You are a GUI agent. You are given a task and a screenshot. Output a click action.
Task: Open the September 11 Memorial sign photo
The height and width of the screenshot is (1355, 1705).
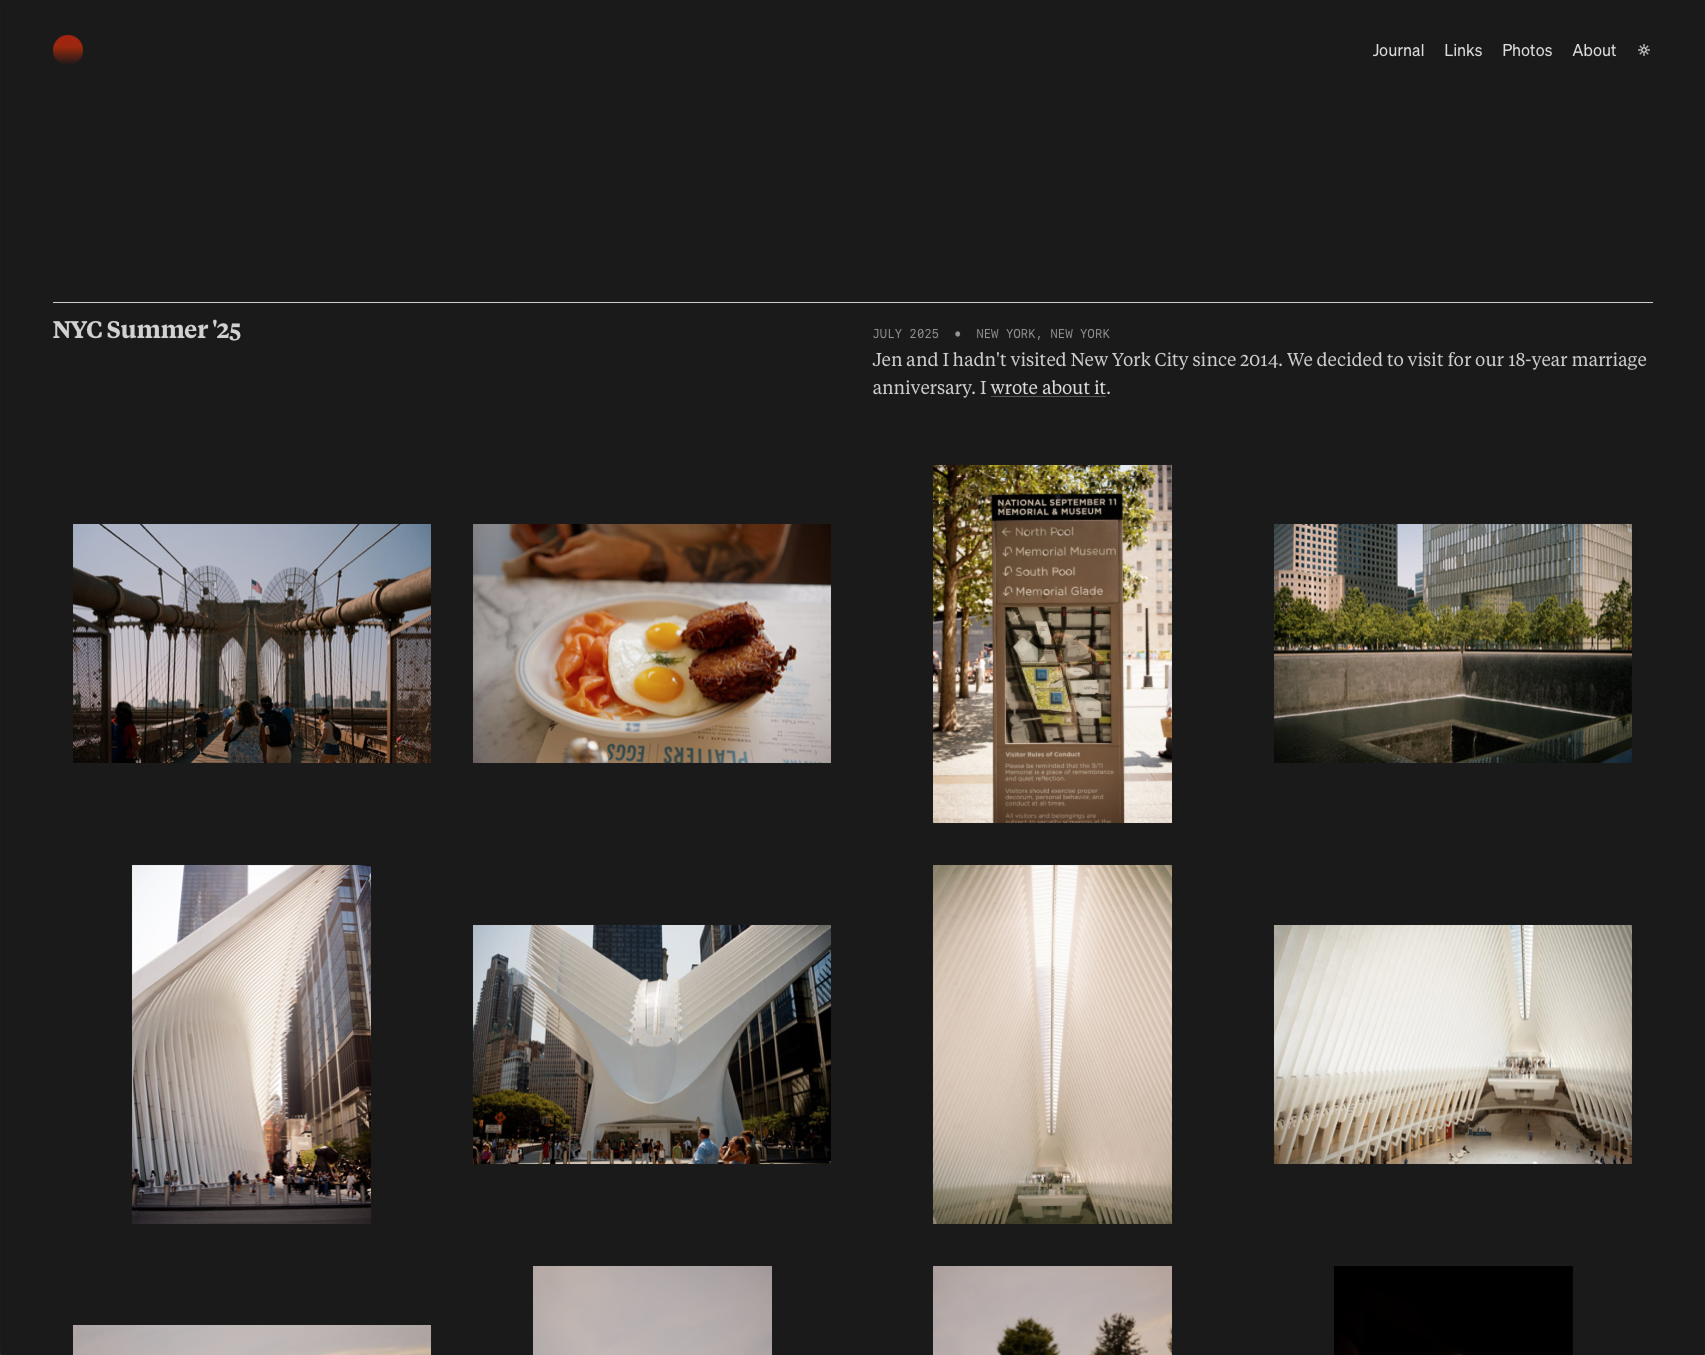click(1052, 643)
